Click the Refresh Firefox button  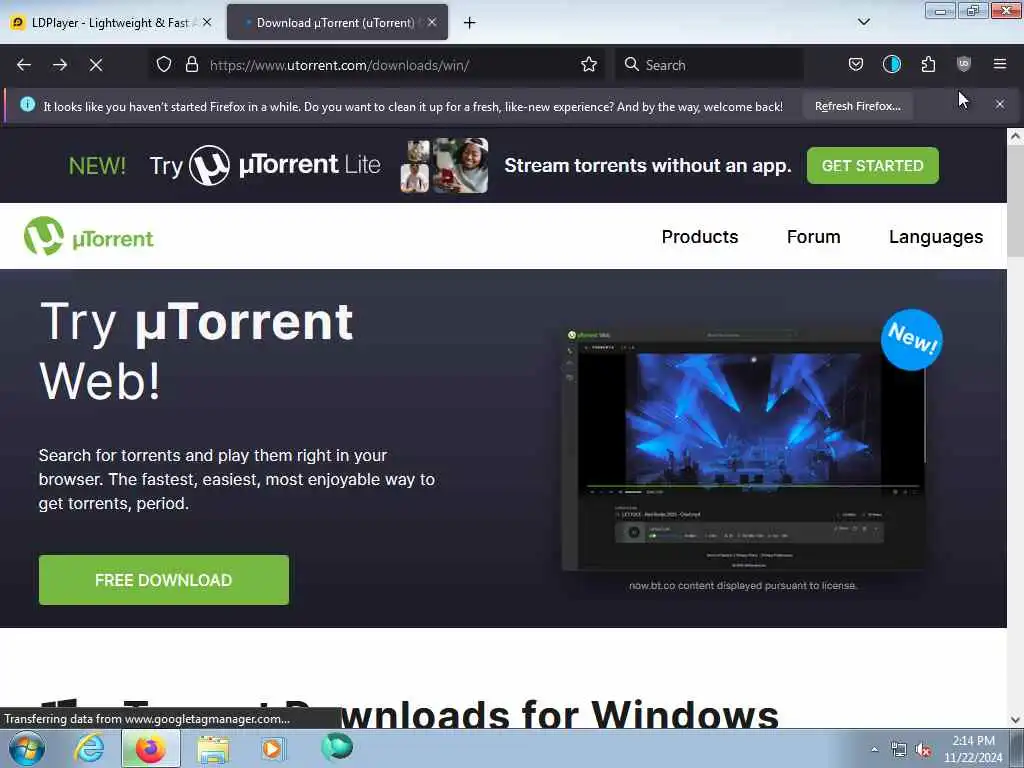point(857,106)
